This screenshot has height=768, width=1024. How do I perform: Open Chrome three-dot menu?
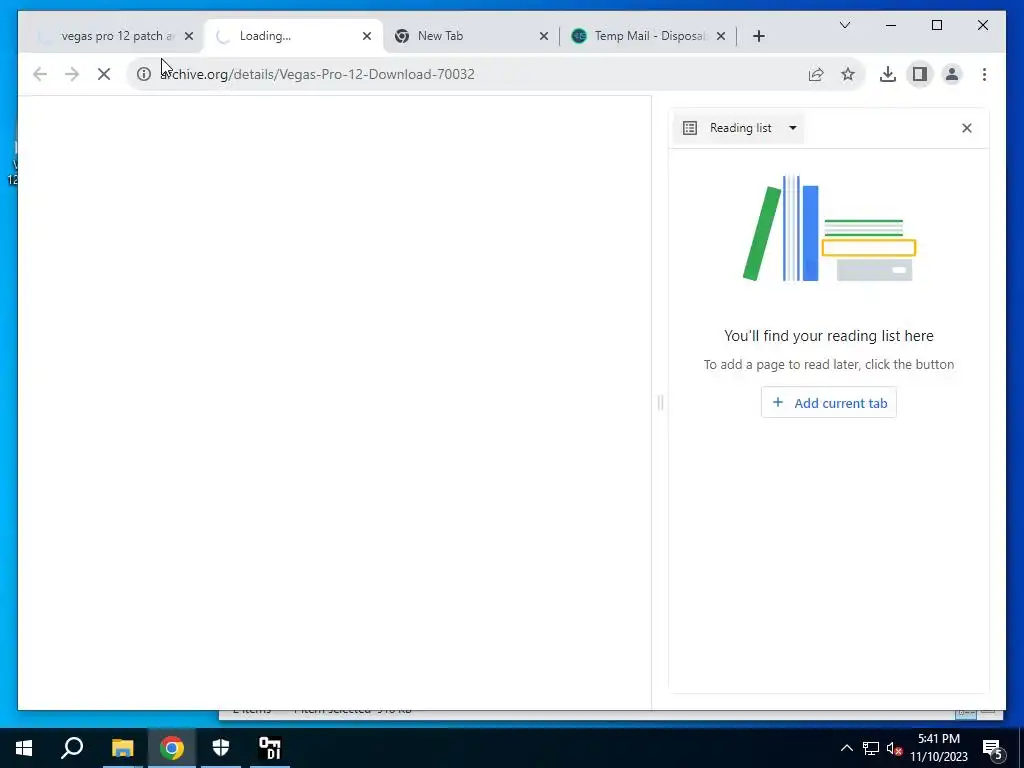pyautogui.click(x=984, y=74)
